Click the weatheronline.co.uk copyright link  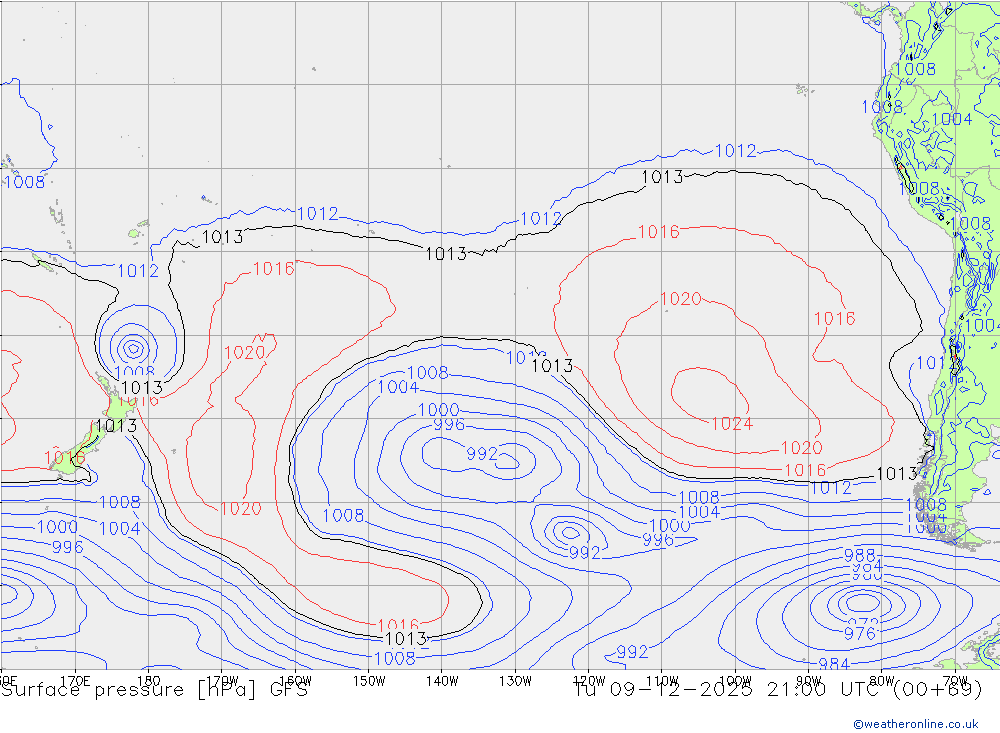(x=915, y=723)
